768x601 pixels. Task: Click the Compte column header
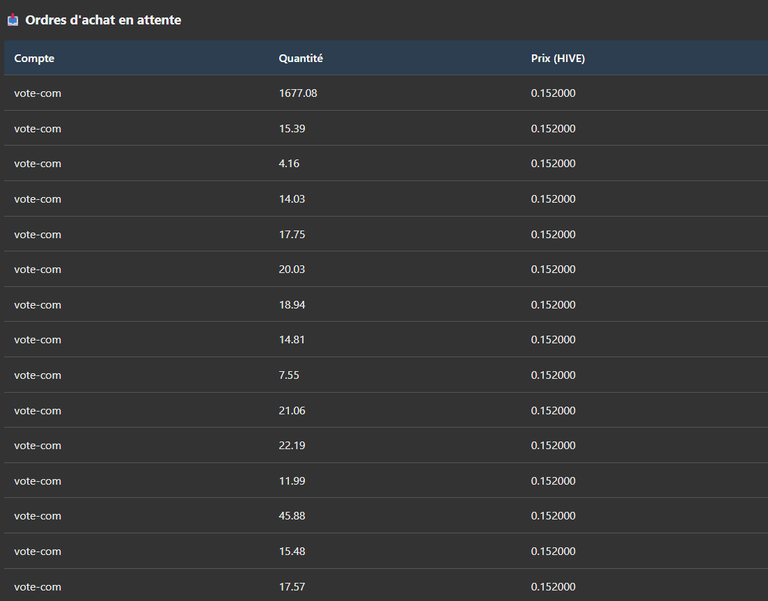tap(34, 58)
